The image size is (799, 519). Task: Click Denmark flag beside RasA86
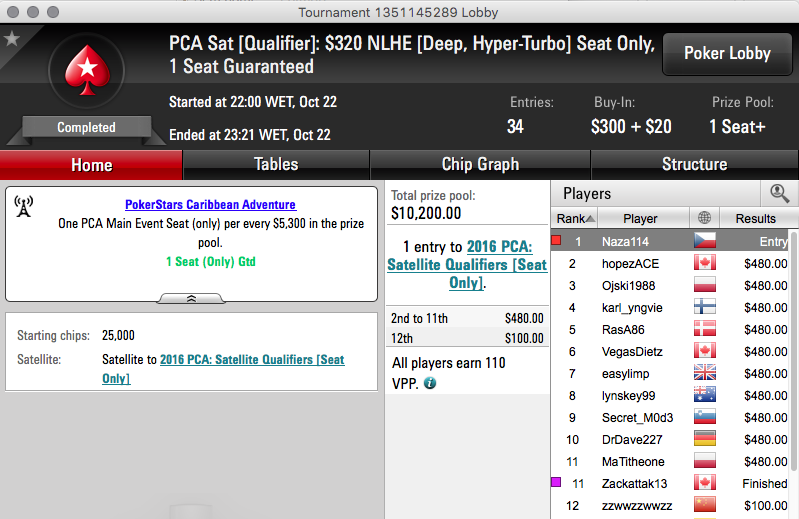(705, 329)
